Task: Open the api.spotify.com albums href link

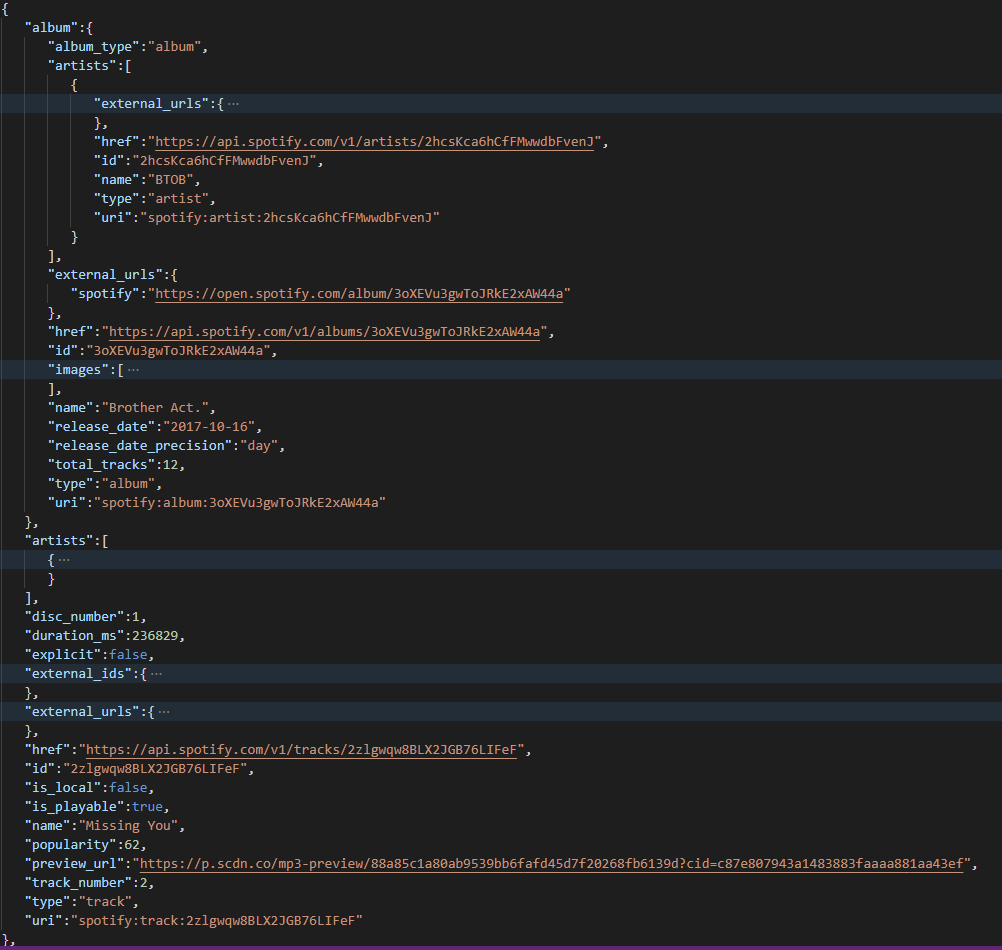Action: pos(325,332)
